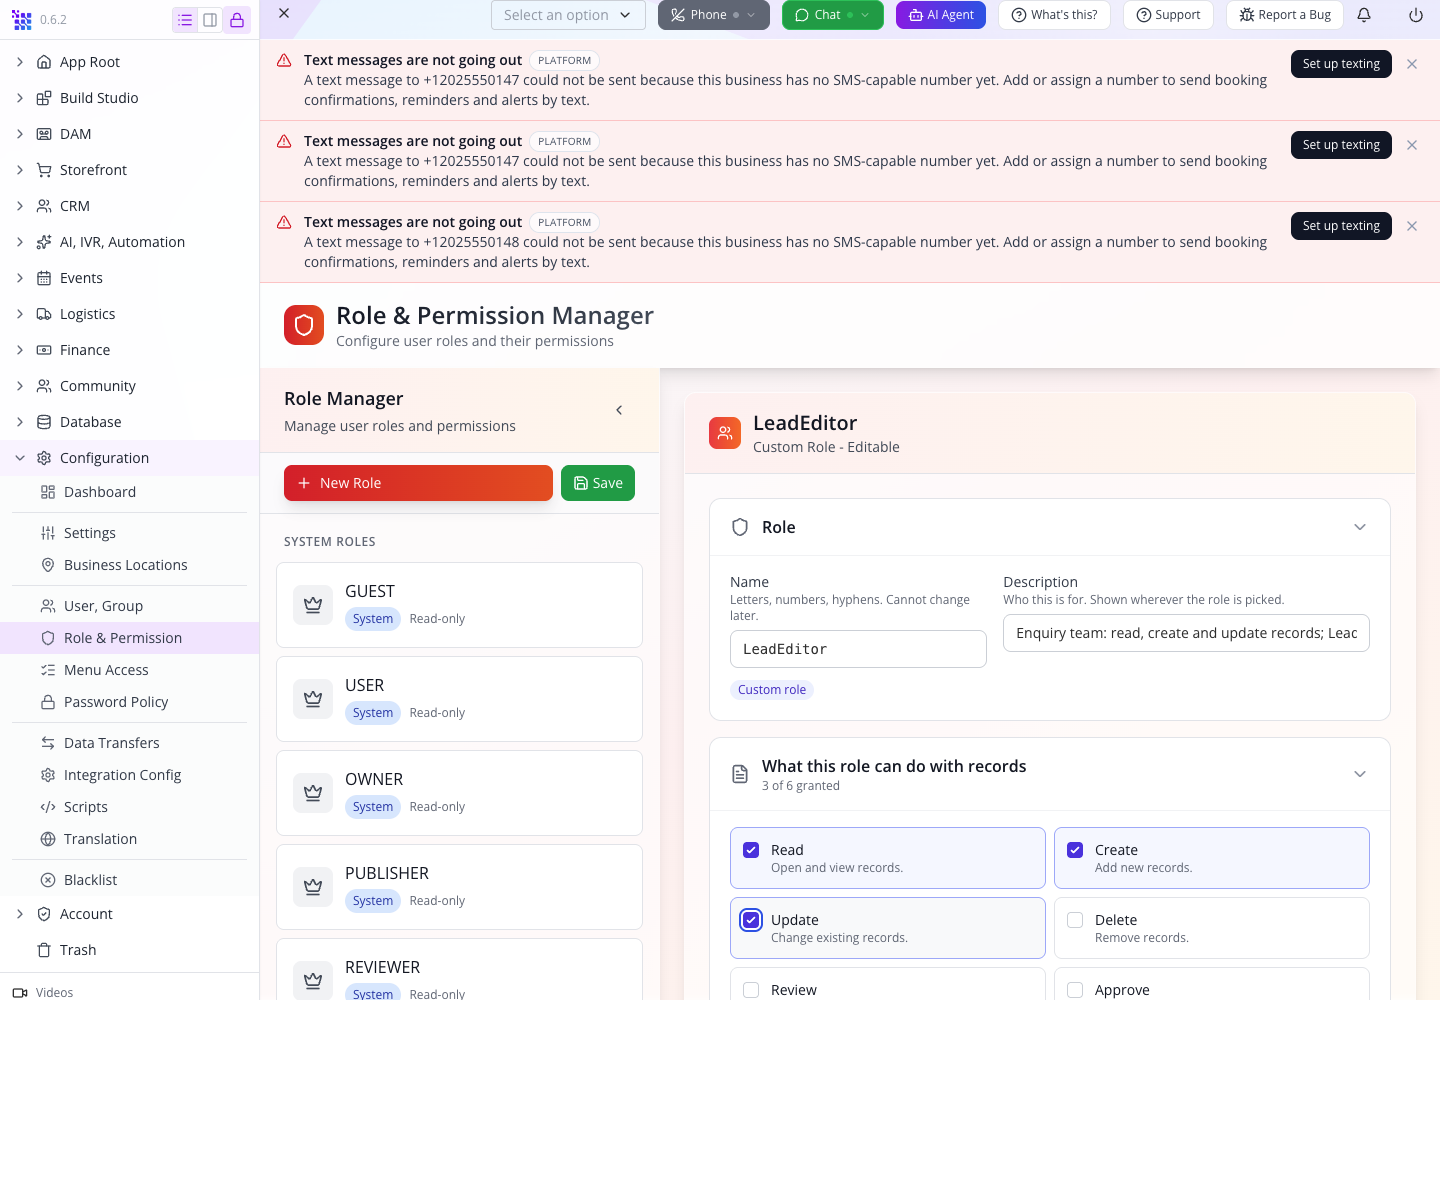The width and height of the screenshot is (1440, 1200).
Task: Open the Phone dropdown
Action: click(714, 15)
